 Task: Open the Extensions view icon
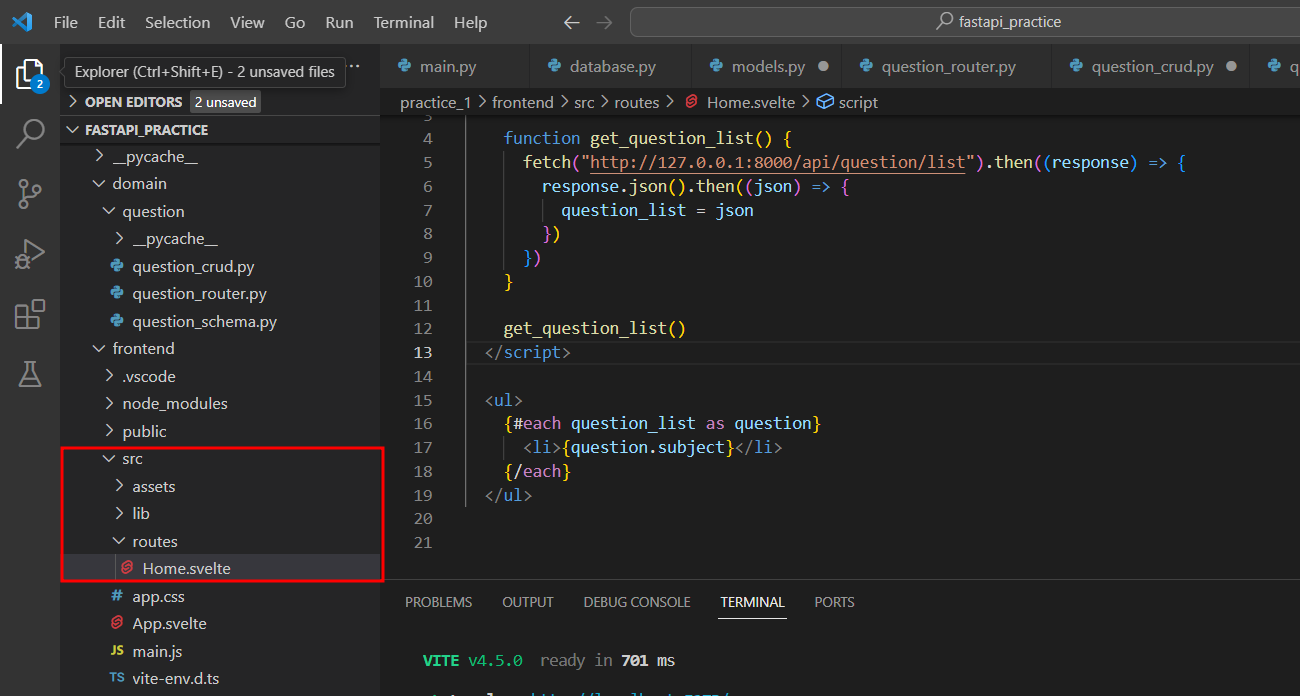[30, 314]
